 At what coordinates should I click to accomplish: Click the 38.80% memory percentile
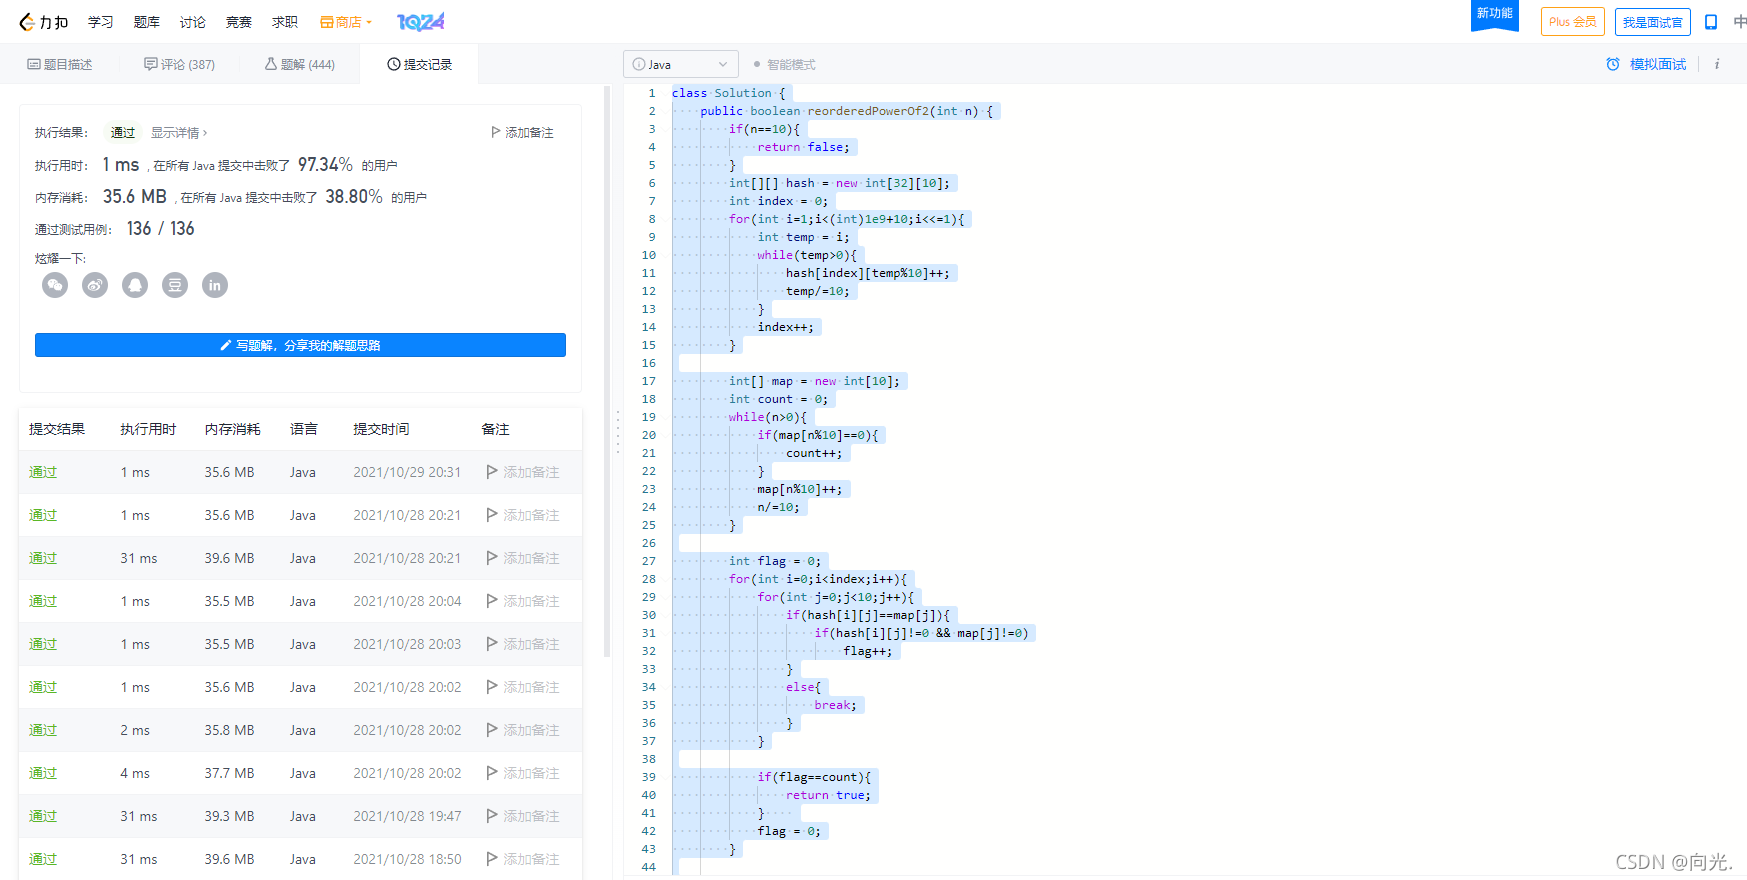click(x=354, y=197)
